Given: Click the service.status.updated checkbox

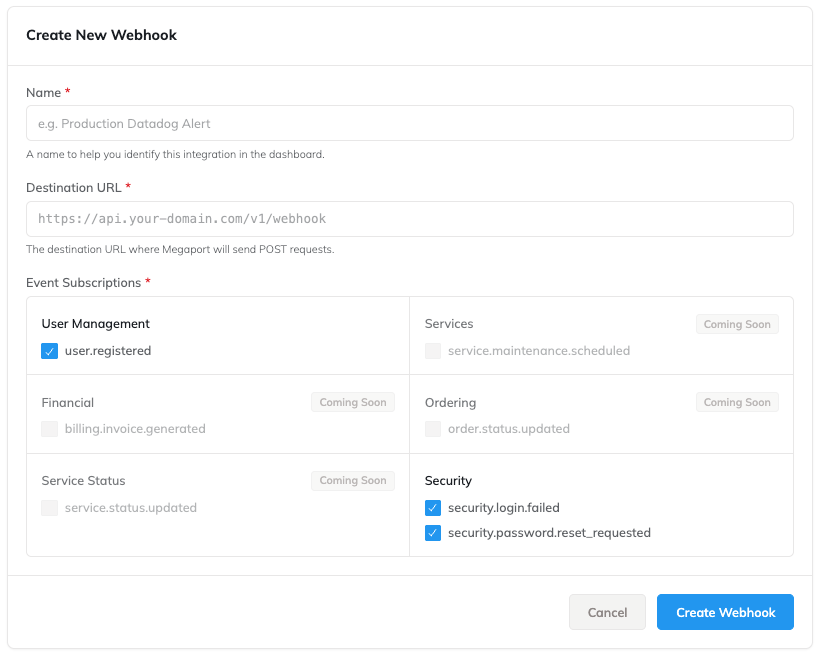Looking at the screenshot, I should 50,508.
